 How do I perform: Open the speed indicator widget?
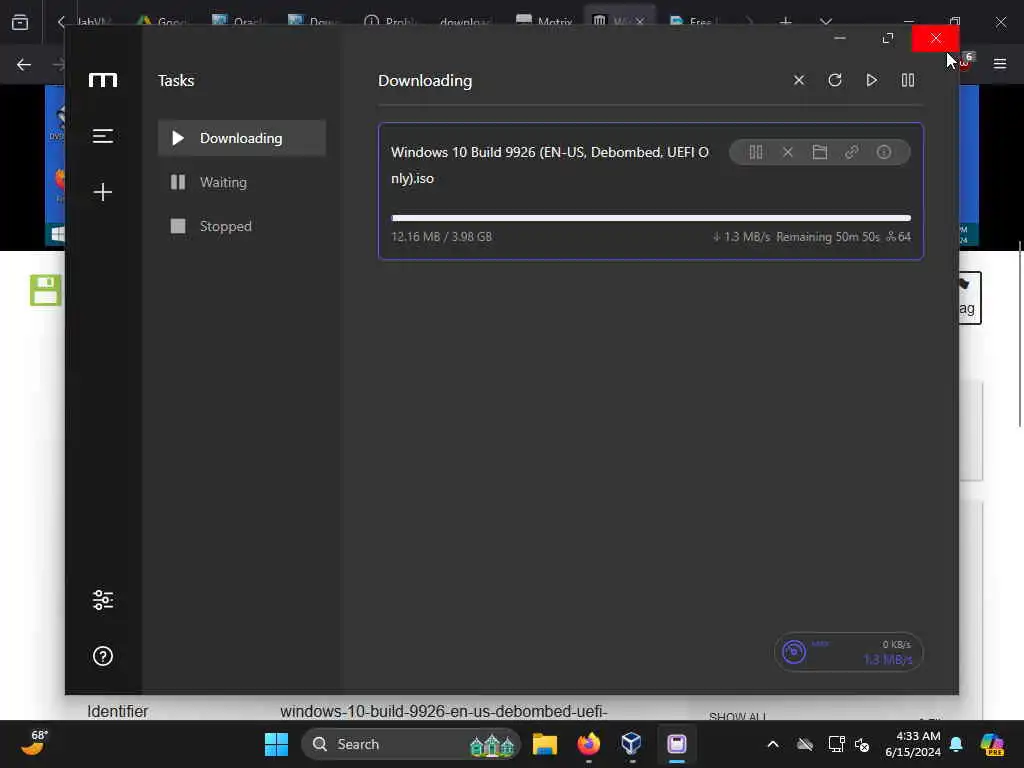[848, 652]
